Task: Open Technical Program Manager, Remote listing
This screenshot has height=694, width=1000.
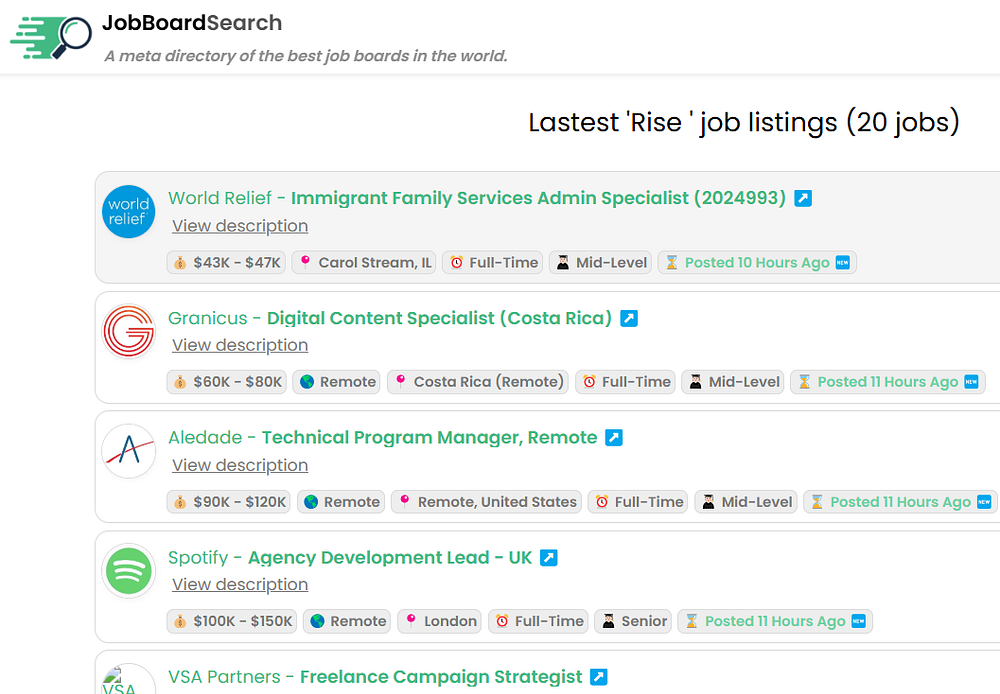Action: (429, 438)
